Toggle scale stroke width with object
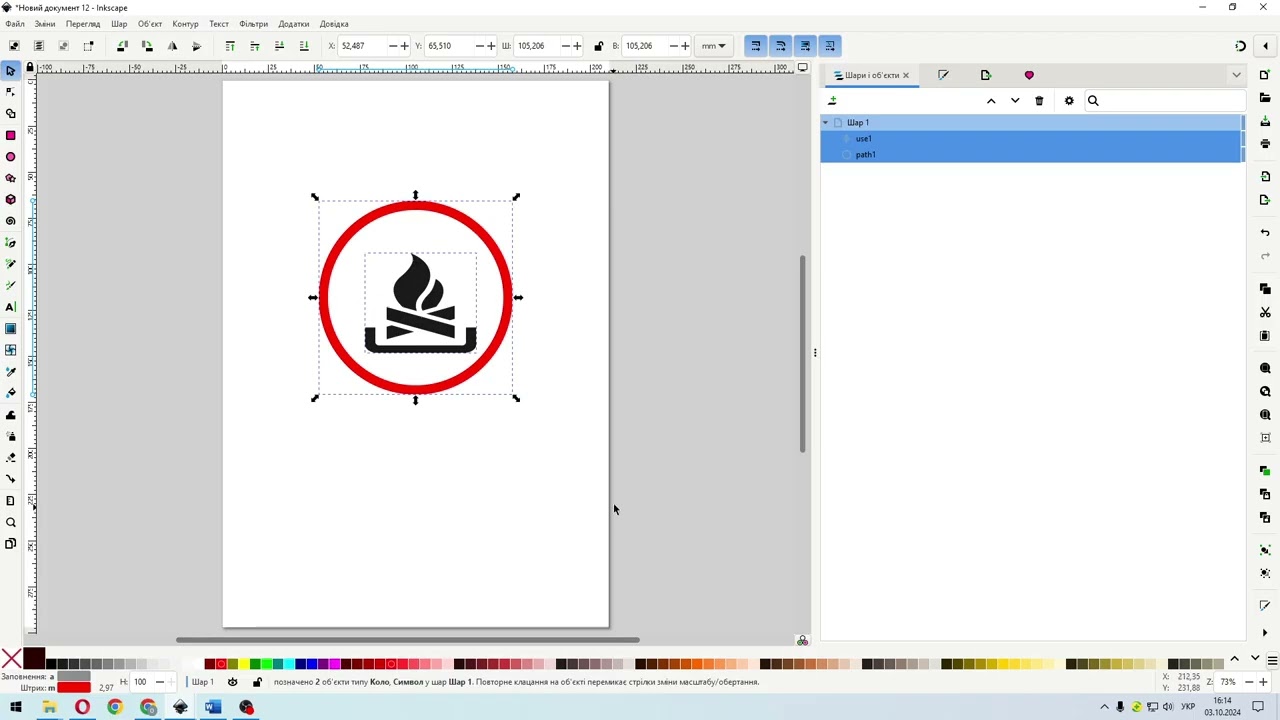The width and height of the screenshot is (1280, 720). coord(756,46)
